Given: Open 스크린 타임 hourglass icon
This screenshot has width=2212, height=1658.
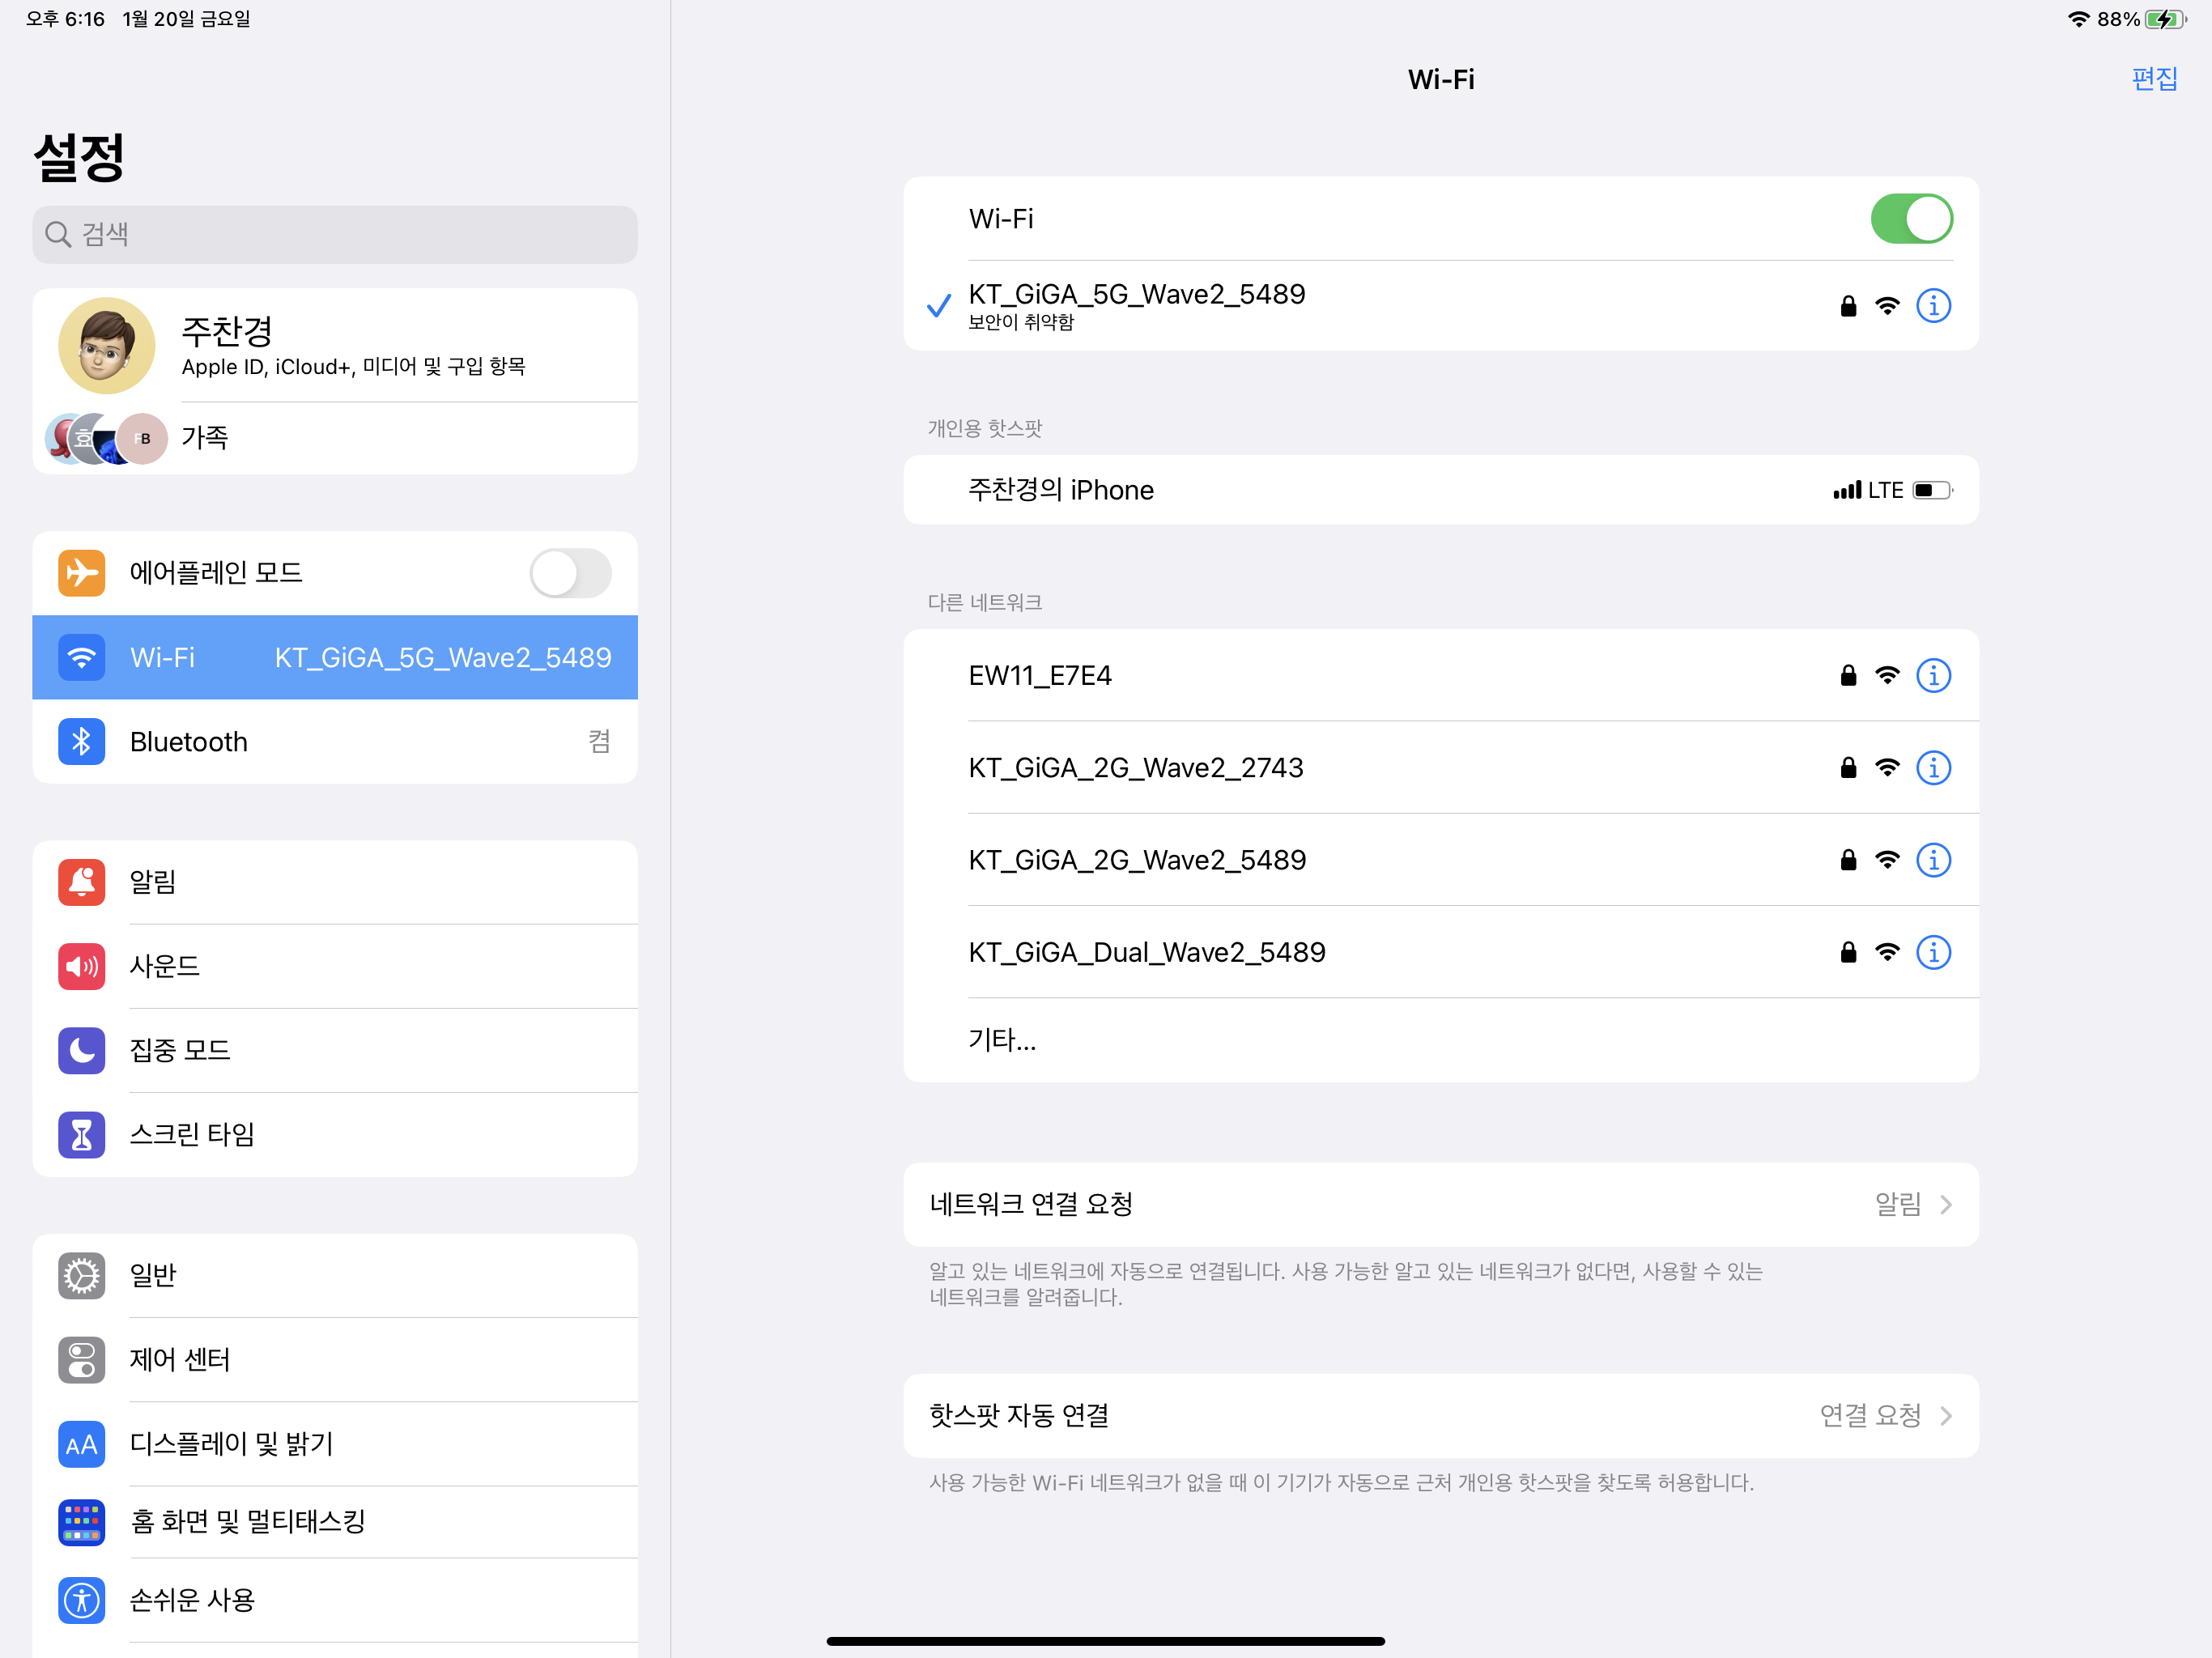Looking at the screenshot, I should point(82,1135).
